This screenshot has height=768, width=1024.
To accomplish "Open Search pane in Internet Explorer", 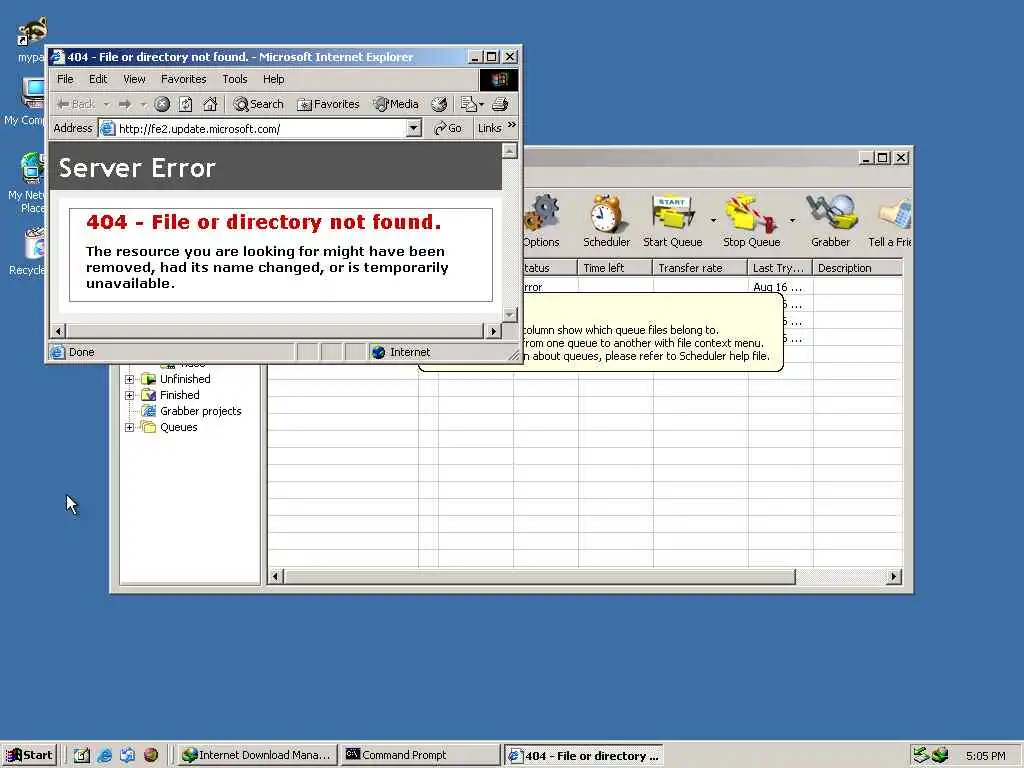I will (259, 104).
